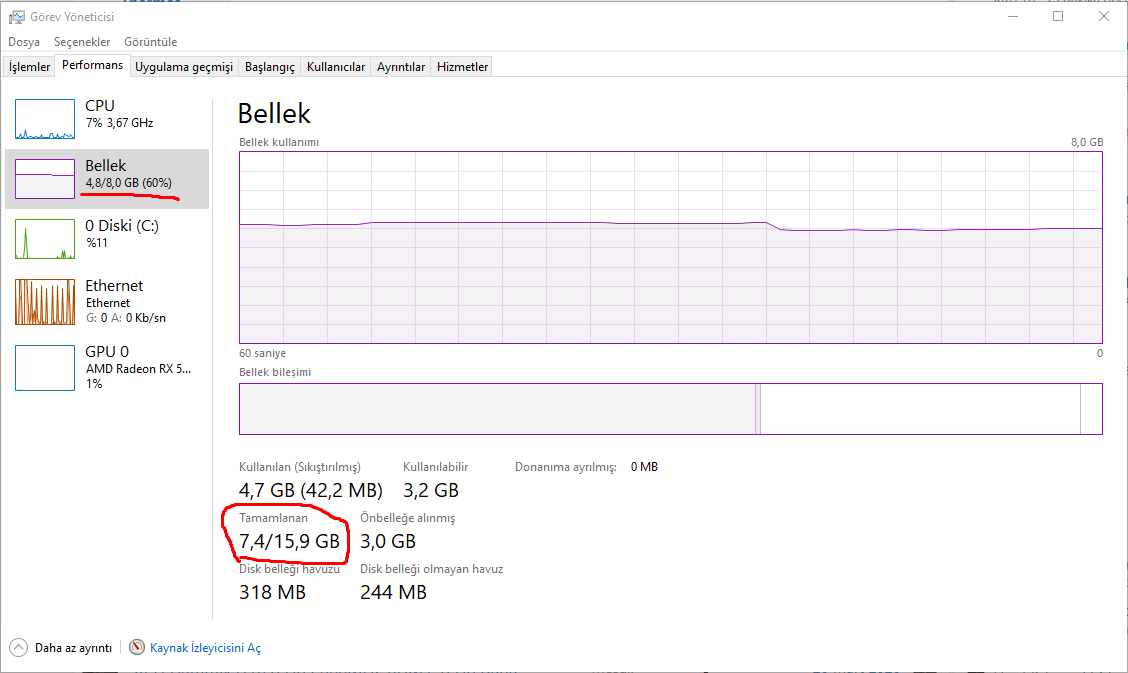Screen dimensions: 1128x673
Task: Open the GPU 0 performance thumbnail
Action: tap(45, 368)
